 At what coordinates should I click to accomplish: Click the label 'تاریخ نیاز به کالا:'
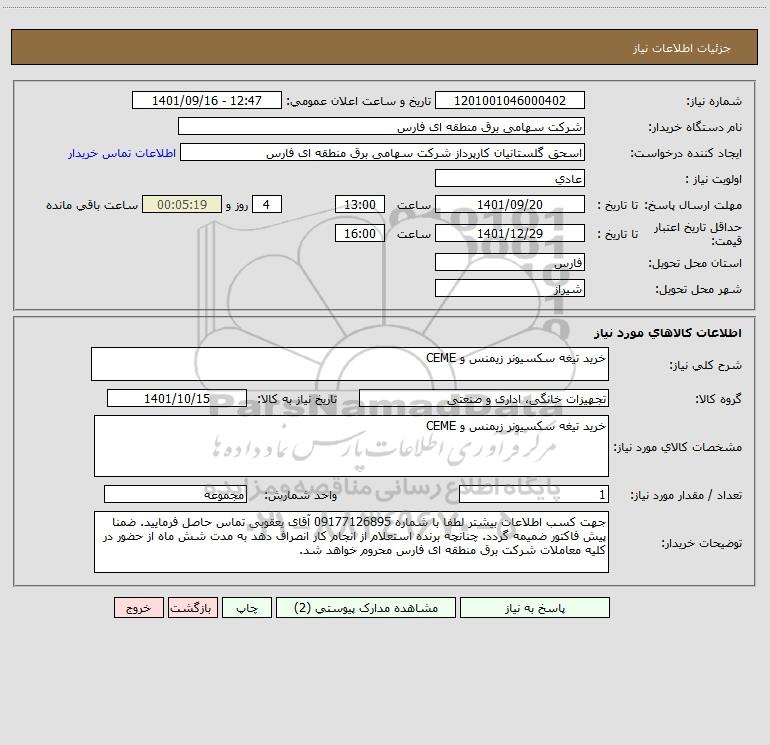pos(298,399)
